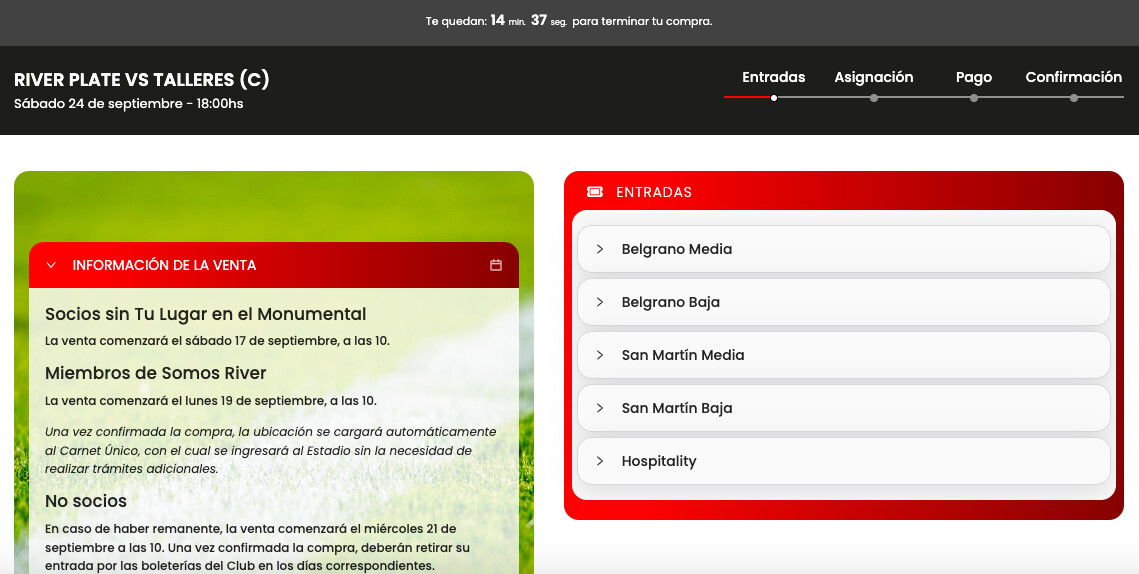Click the ENTRADAS panel title
The image size is (1139, 574).
pyautogui.click(x=654, y=193)
